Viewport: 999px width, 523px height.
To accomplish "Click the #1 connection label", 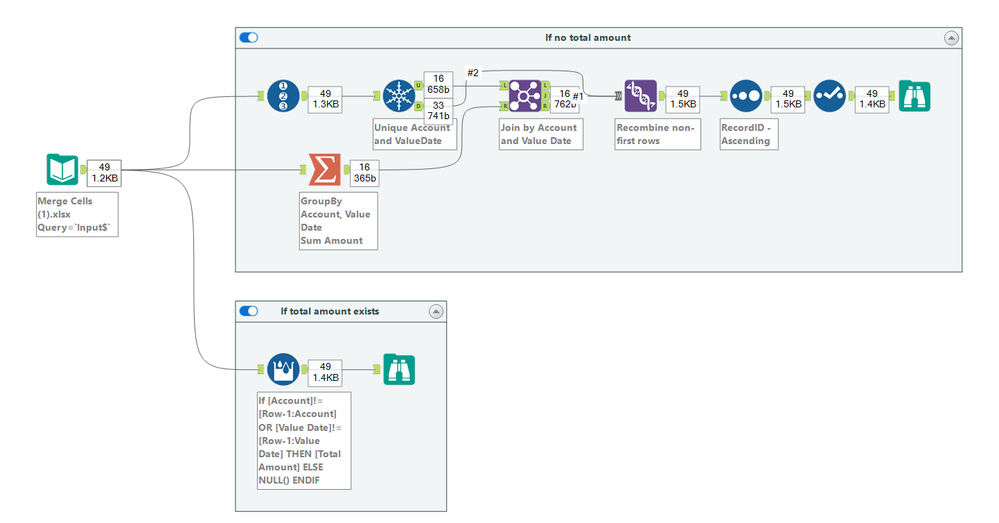I will click(x=578, y=96).
